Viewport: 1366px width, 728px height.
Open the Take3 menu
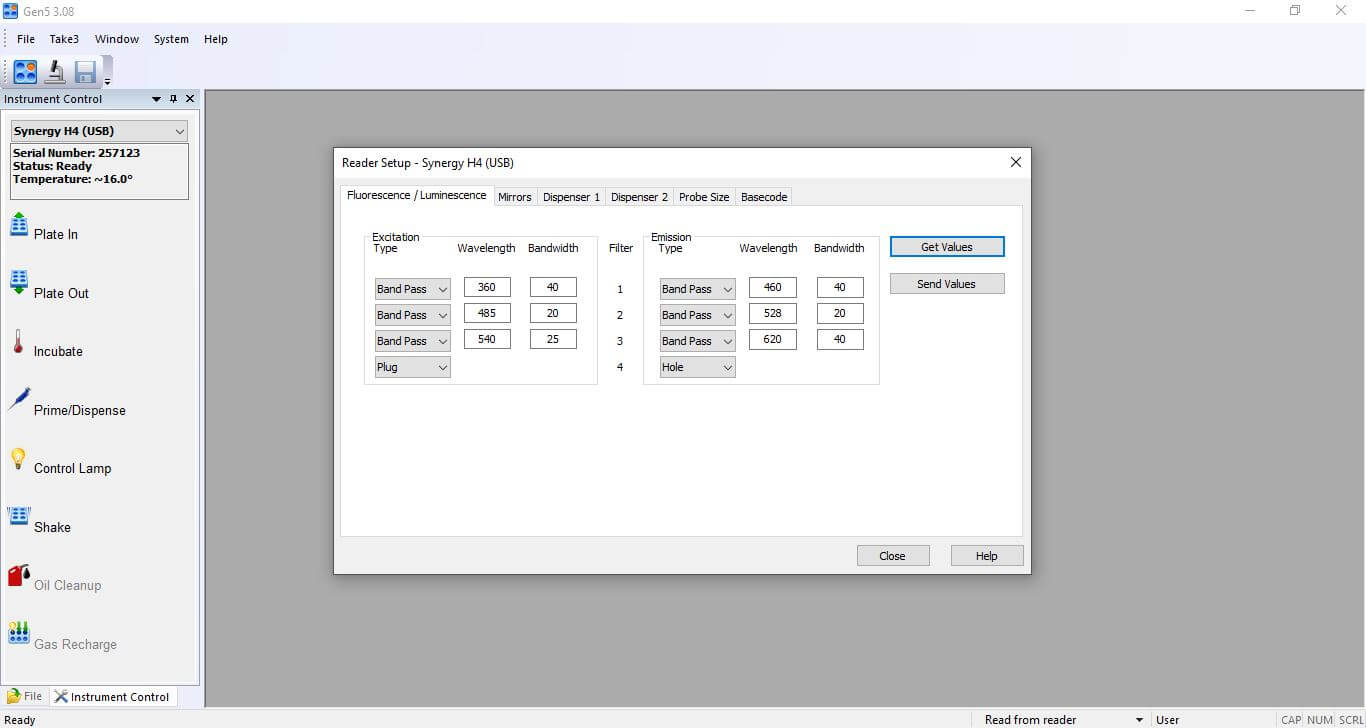(64, 39)
